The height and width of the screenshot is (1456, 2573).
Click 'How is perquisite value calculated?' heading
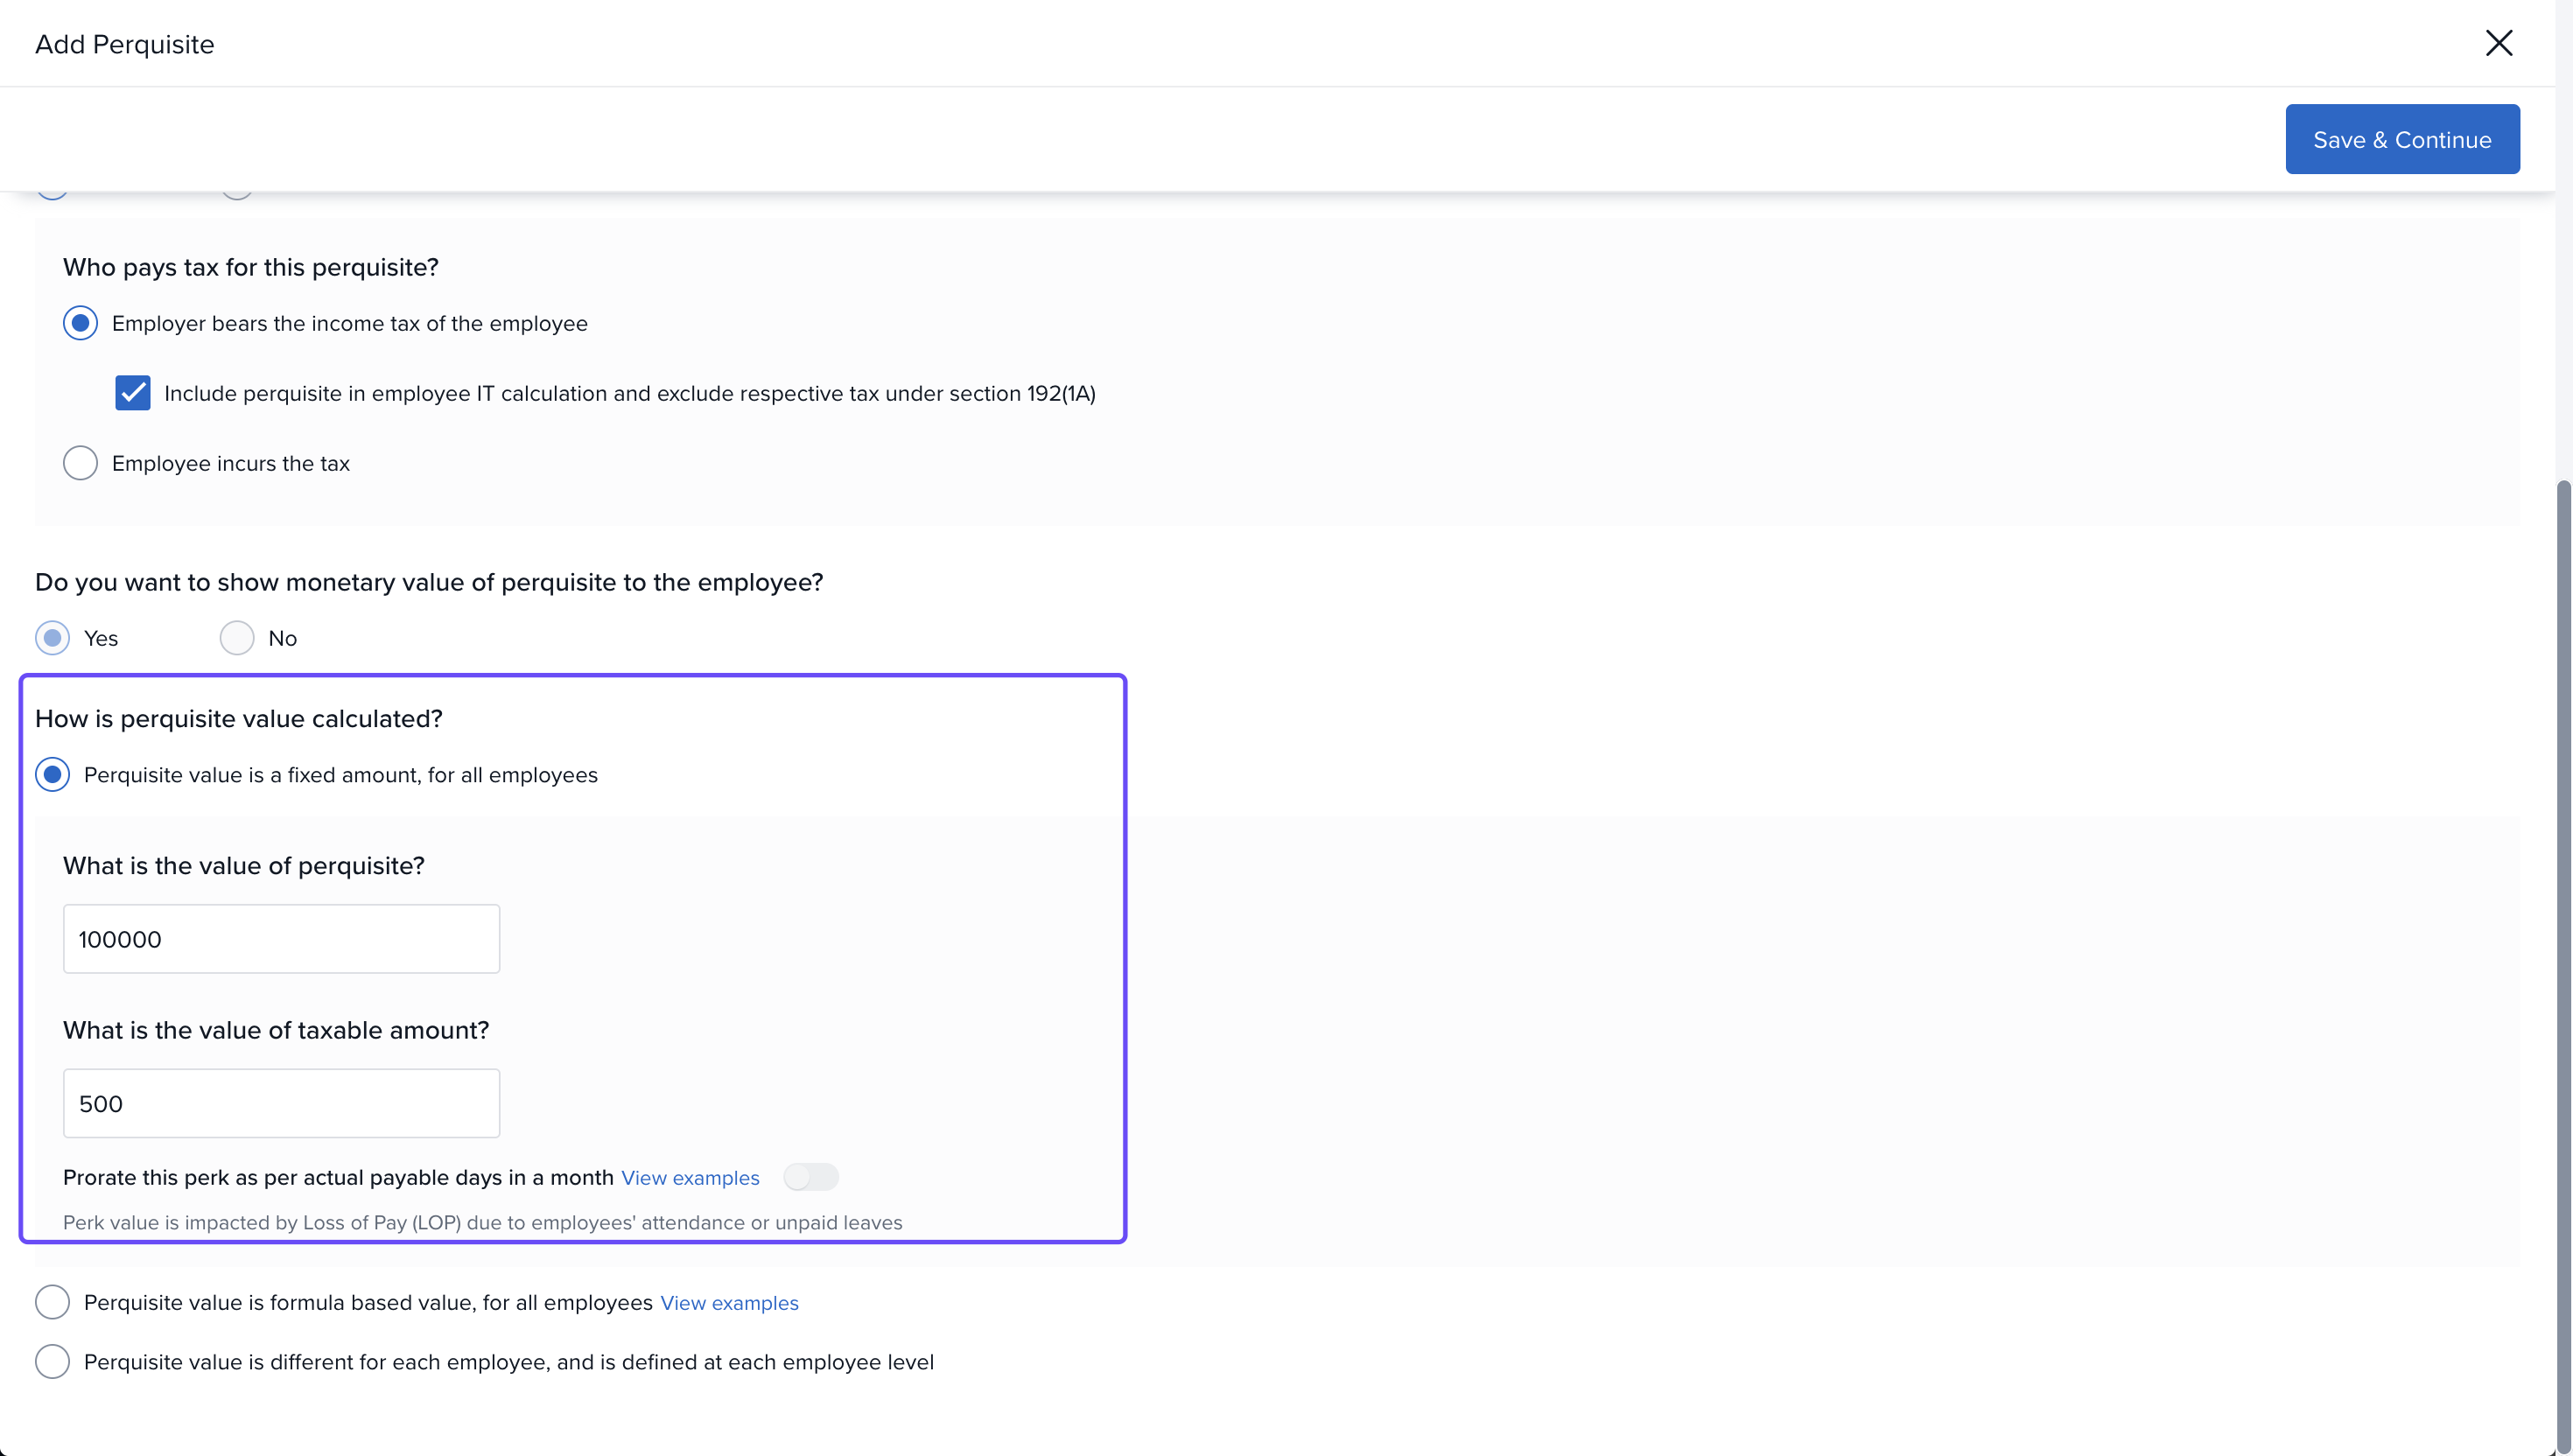238,719
